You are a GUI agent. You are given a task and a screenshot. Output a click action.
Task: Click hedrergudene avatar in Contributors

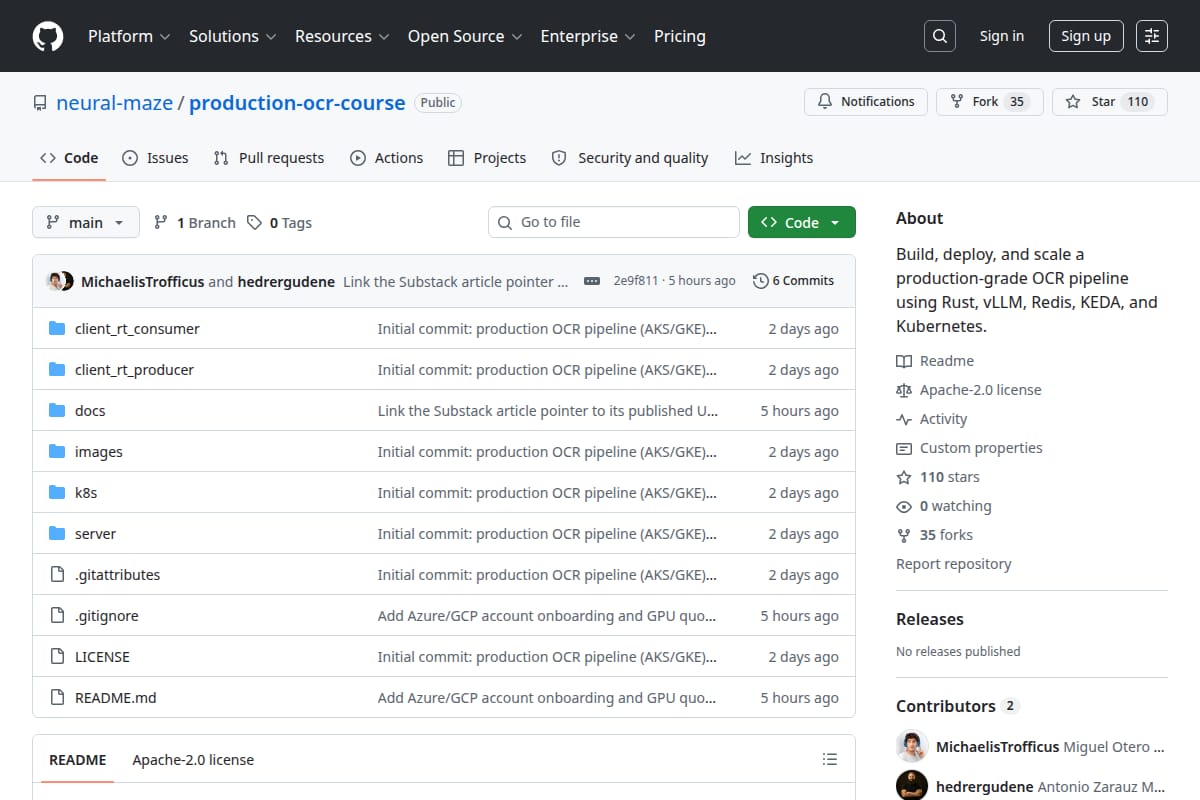[912, 786]
